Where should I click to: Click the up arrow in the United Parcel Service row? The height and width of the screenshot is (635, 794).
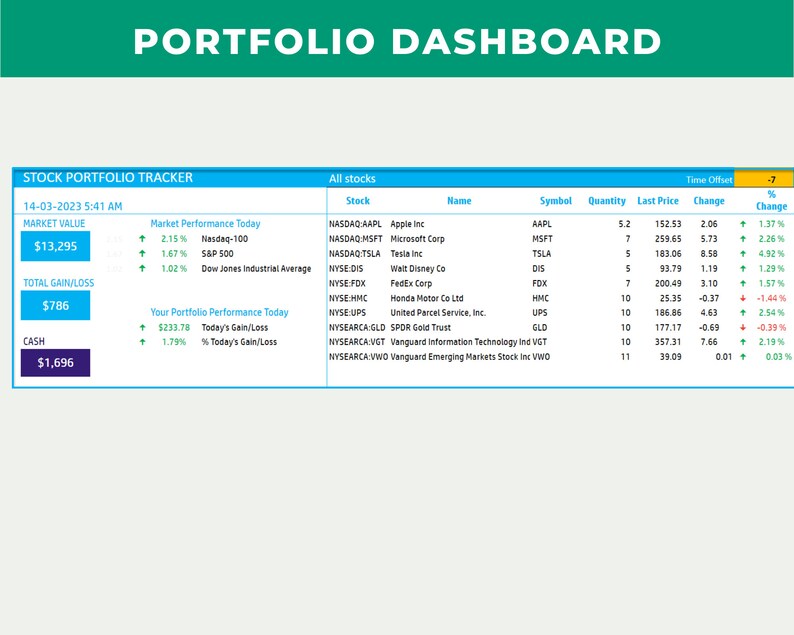point(743,312)
